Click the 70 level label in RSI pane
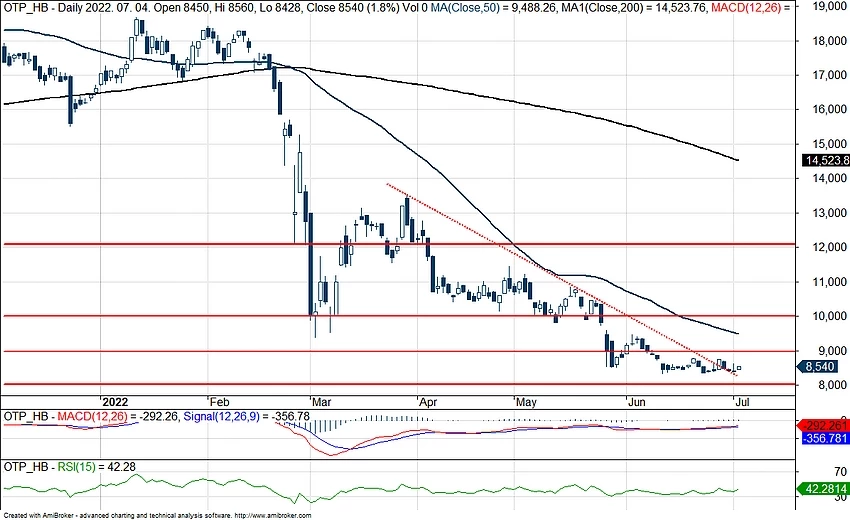 841,472
